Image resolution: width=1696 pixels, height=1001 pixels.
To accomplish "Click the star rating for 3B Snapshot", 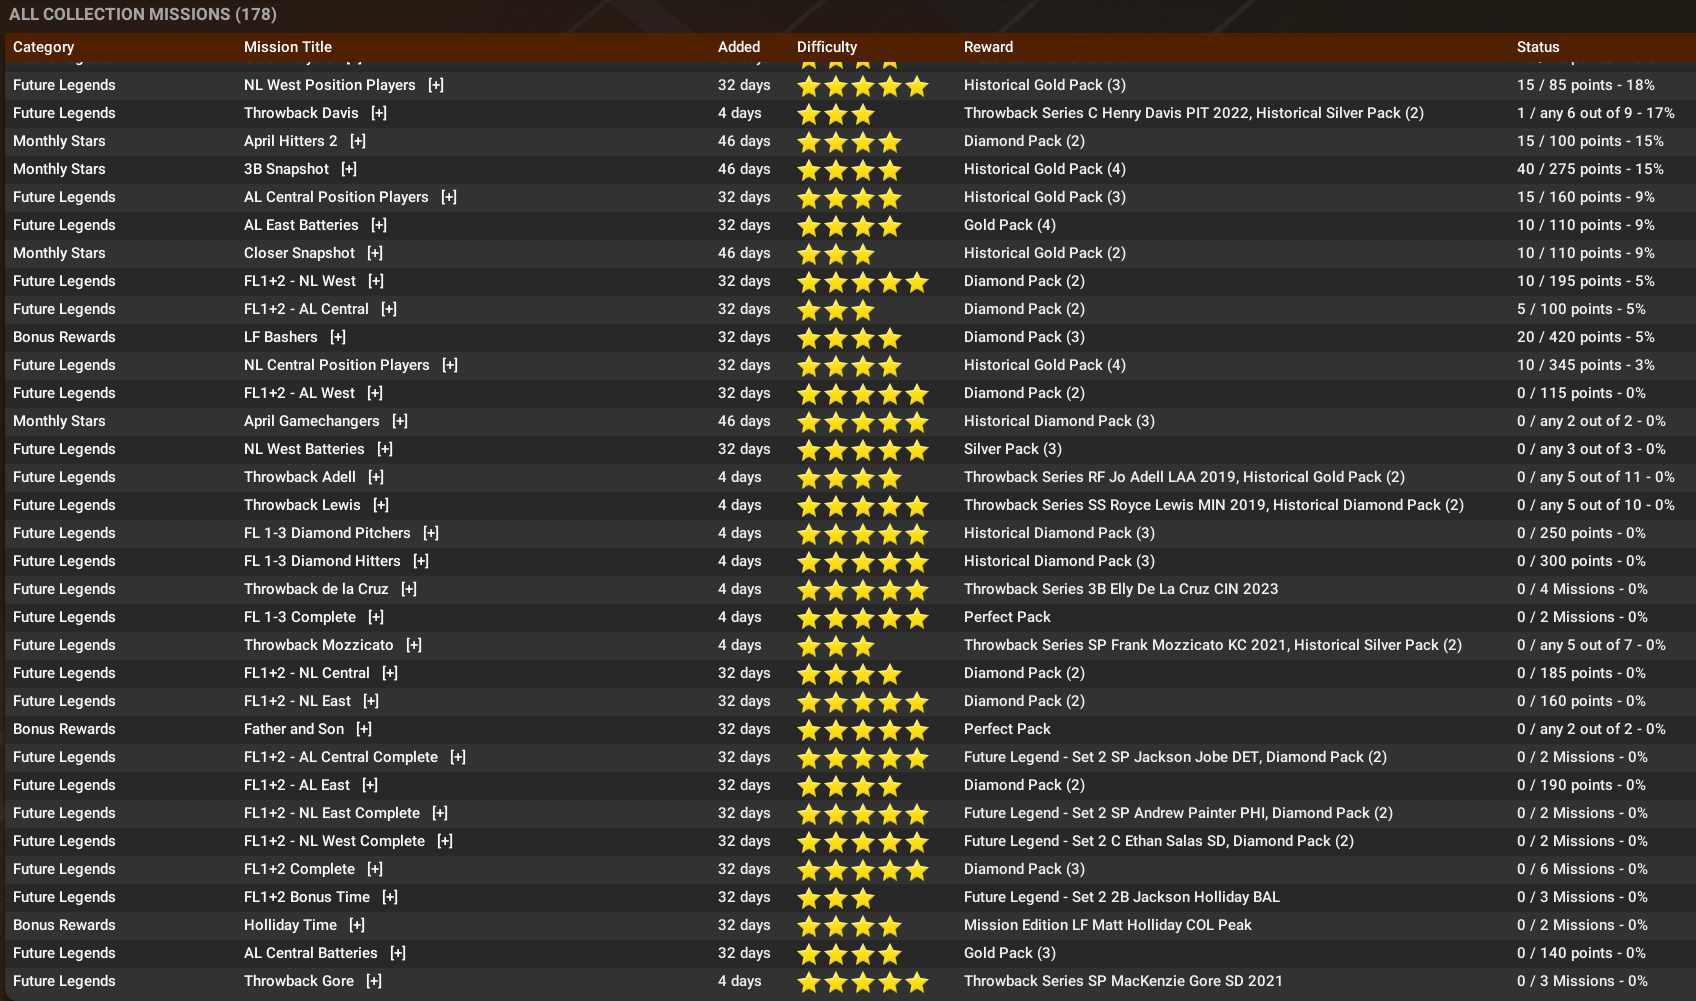I will tap(849, 170).
